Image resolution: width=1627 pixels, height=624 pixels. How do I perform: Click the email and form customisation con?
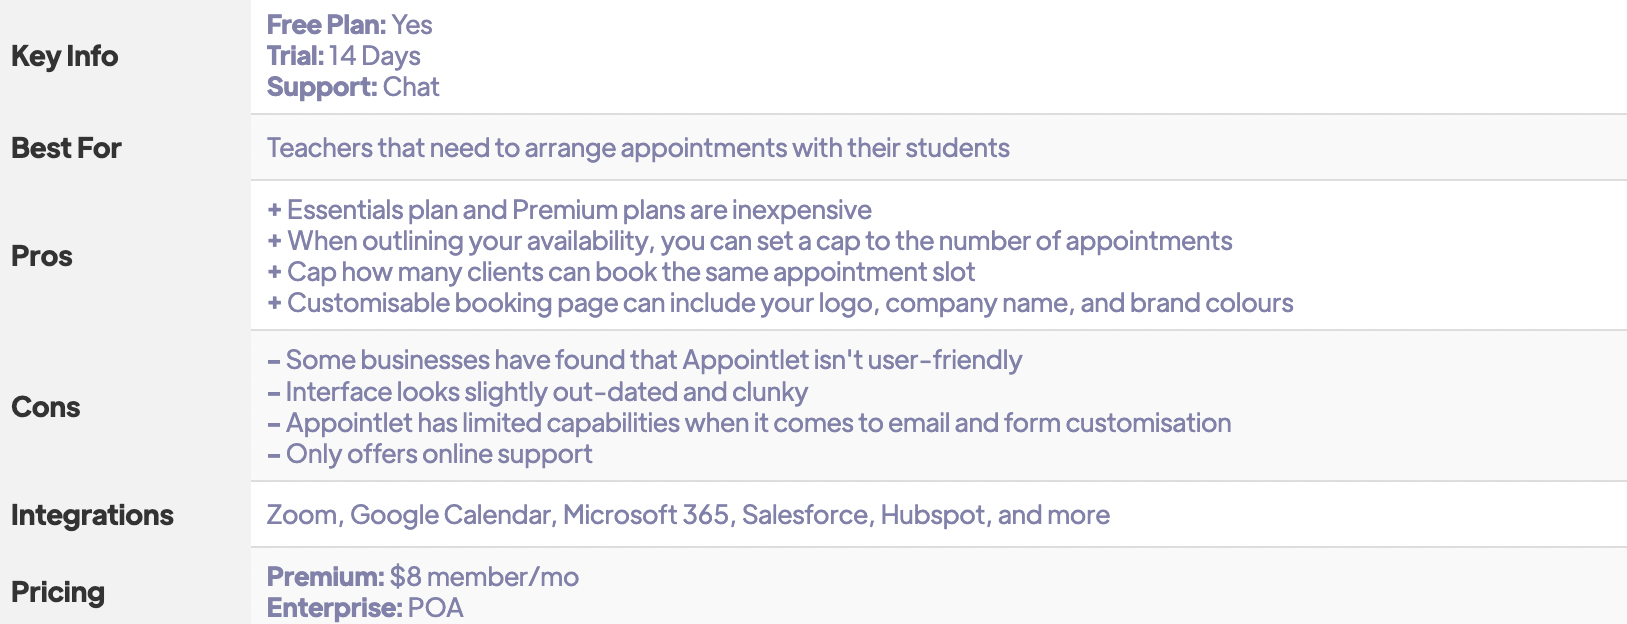pos(749,423)
